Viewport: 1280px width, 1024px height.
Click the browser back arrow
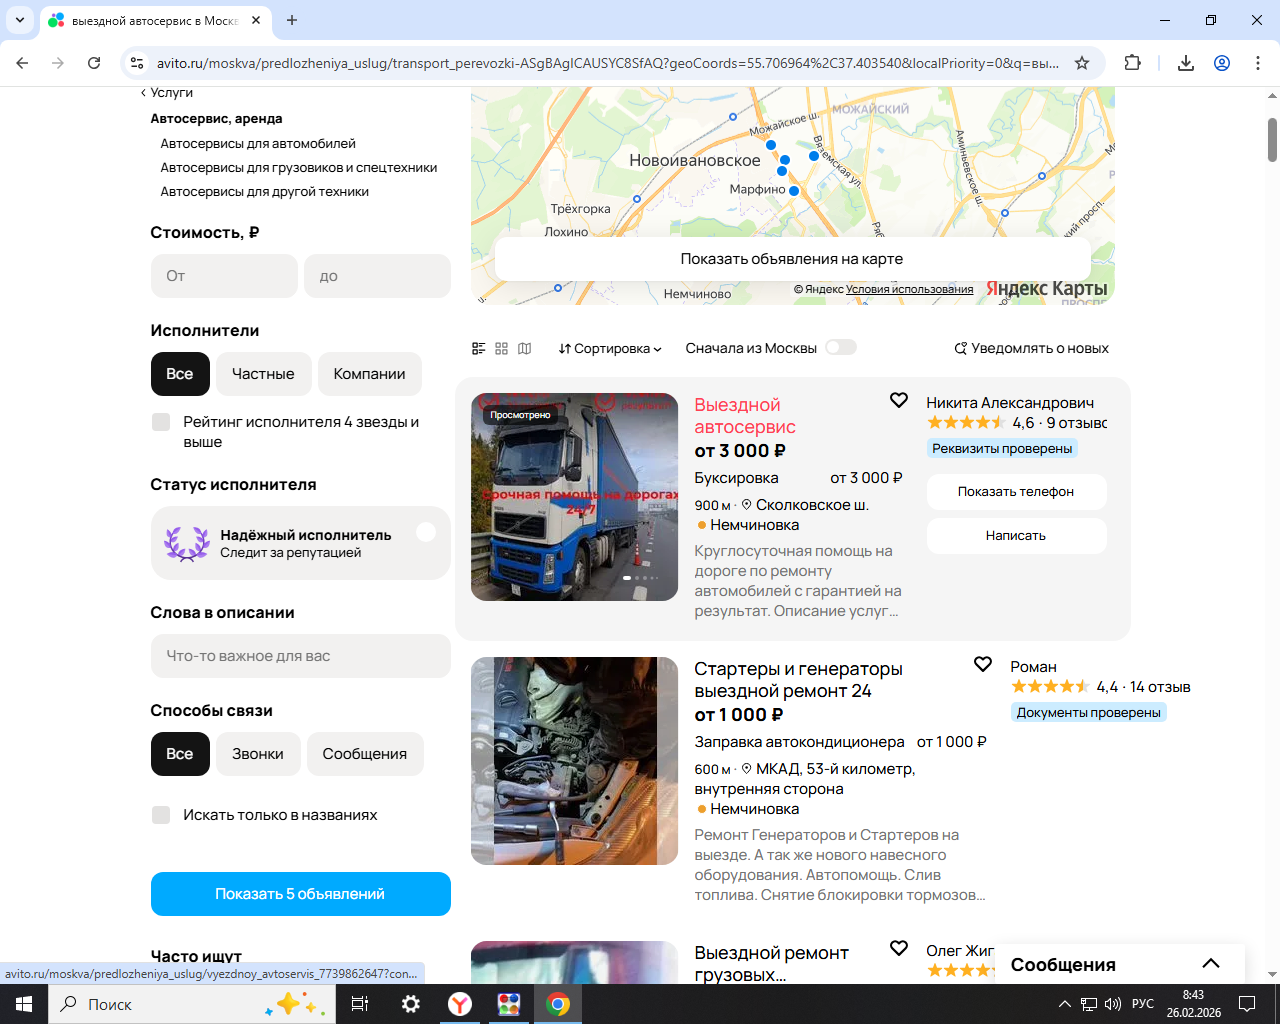(22, 63)
